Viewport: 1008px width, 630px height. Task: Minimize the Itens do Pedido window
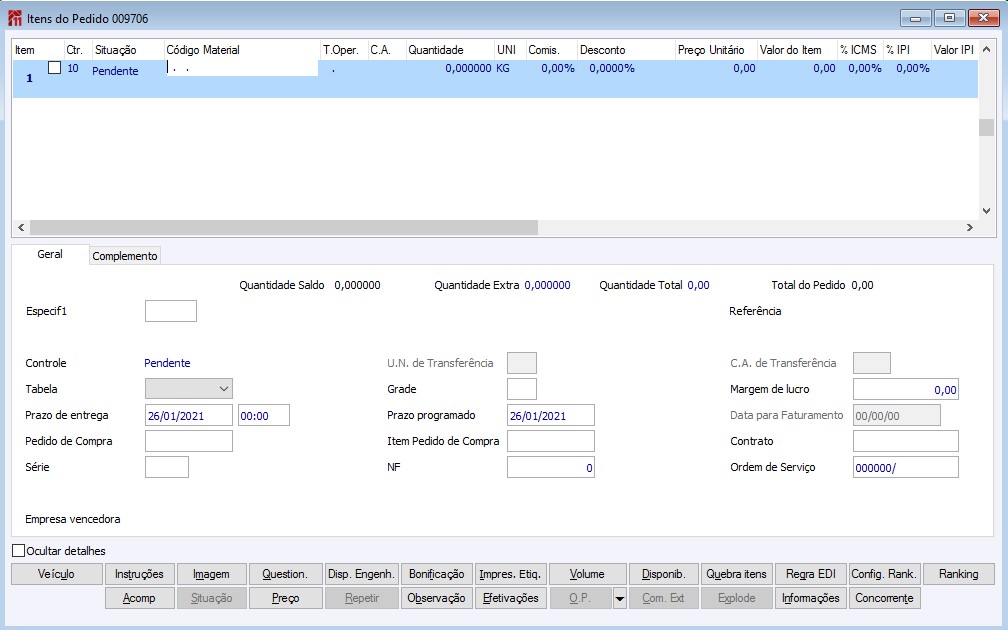click(915, 18)
